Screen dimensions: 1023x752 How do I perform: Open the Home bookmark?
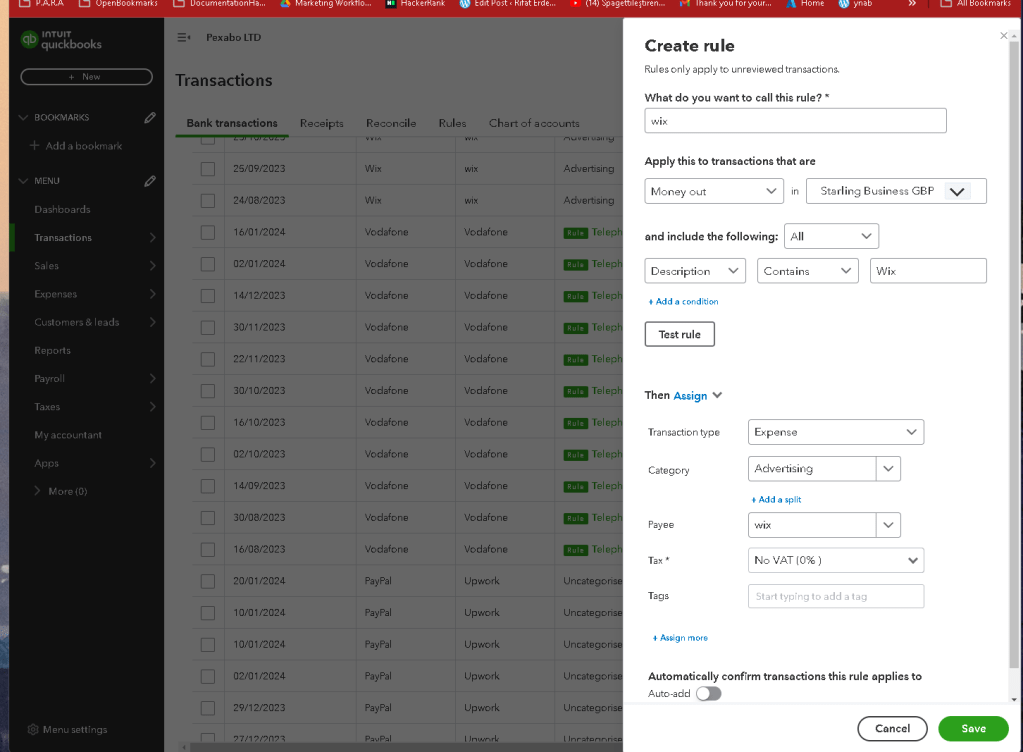805,4
